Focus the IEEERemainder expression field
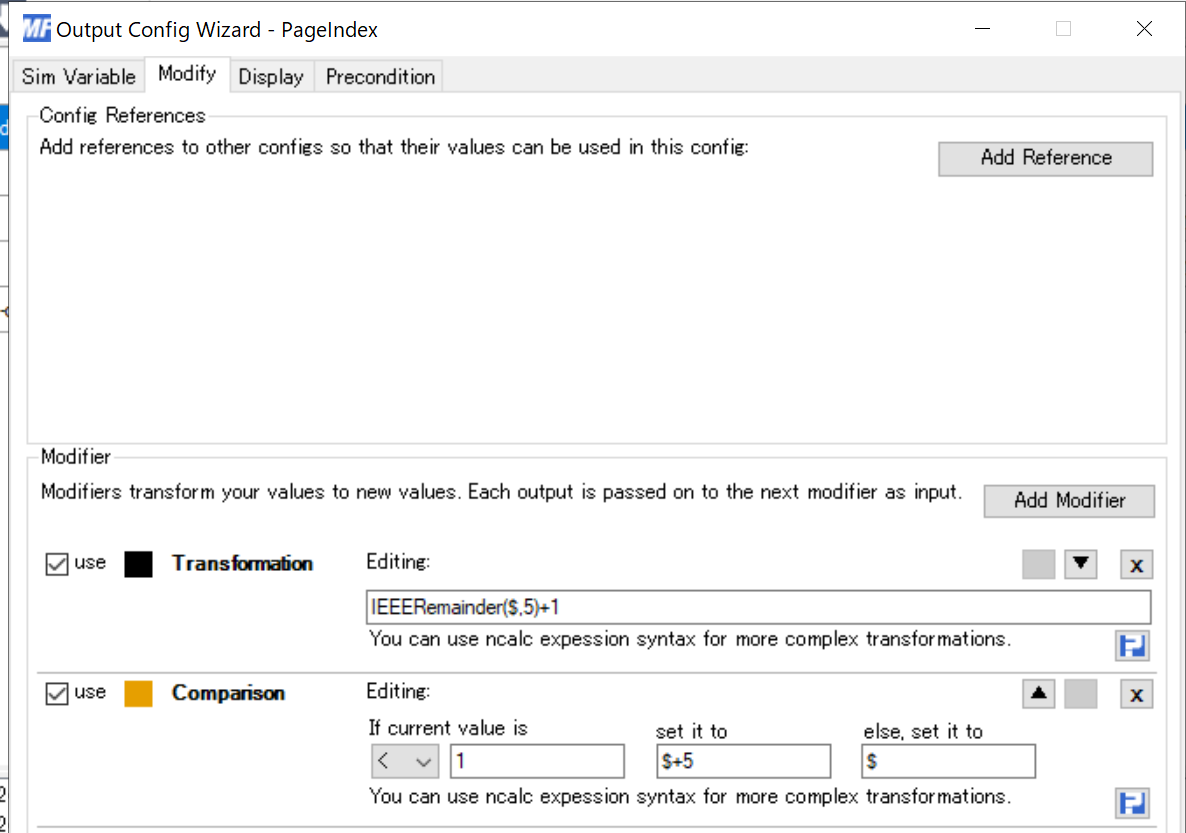Image resolution: width=1186 pixels, height=833 pixels. coord(758,607)
